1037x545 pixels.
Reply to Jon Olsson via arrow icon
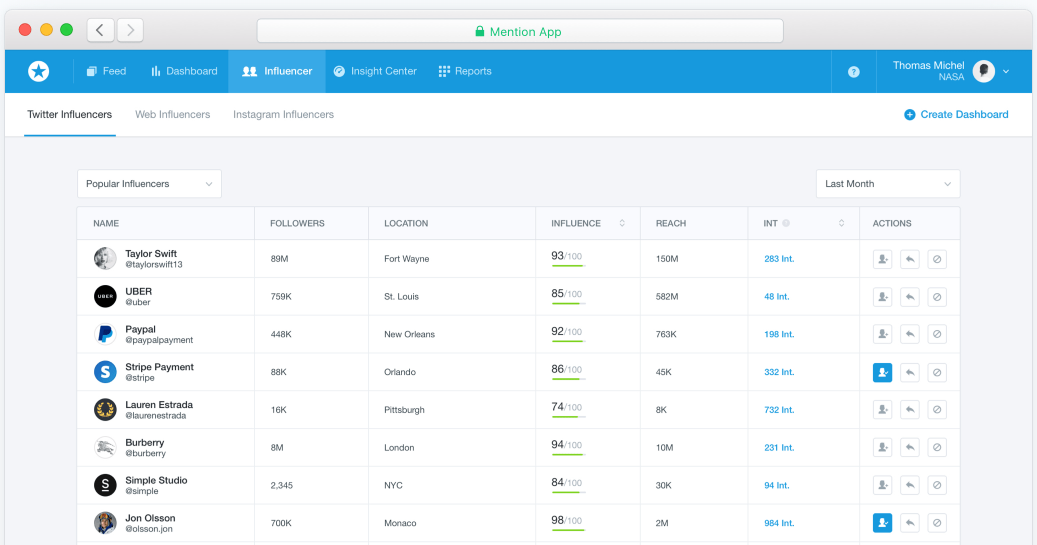click(x=910, y=523)
